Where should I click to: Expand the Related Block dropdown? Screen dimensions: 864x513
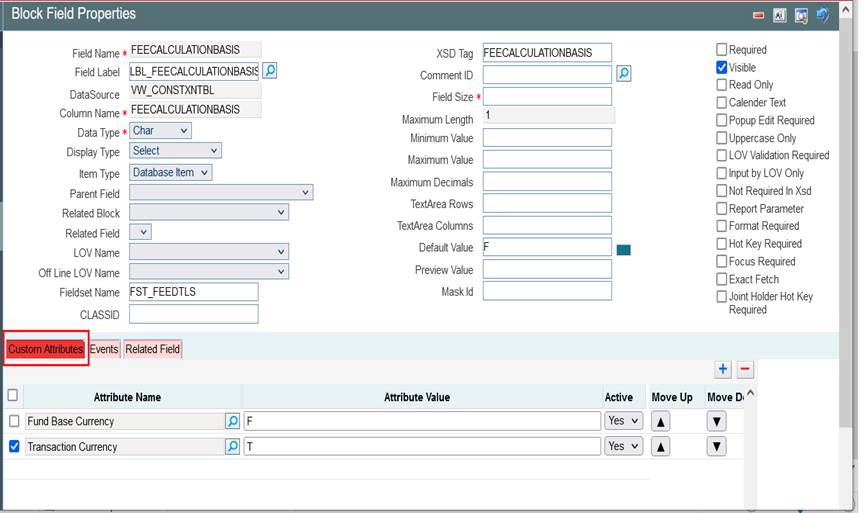pos(209,212)
